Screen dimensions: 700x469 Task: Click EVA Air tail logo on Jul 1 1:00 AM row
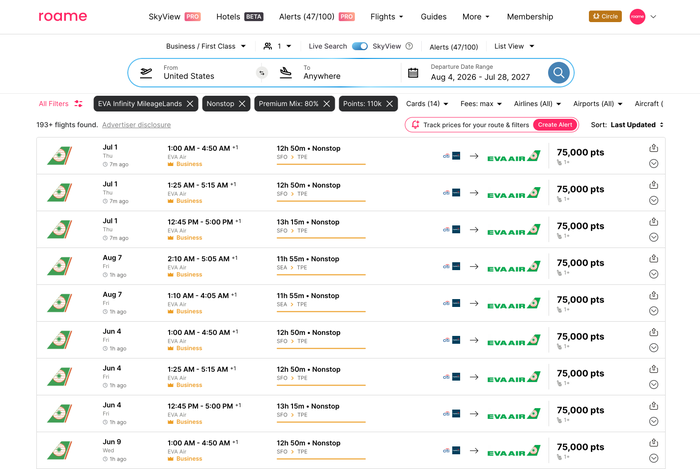pos(60,156)
